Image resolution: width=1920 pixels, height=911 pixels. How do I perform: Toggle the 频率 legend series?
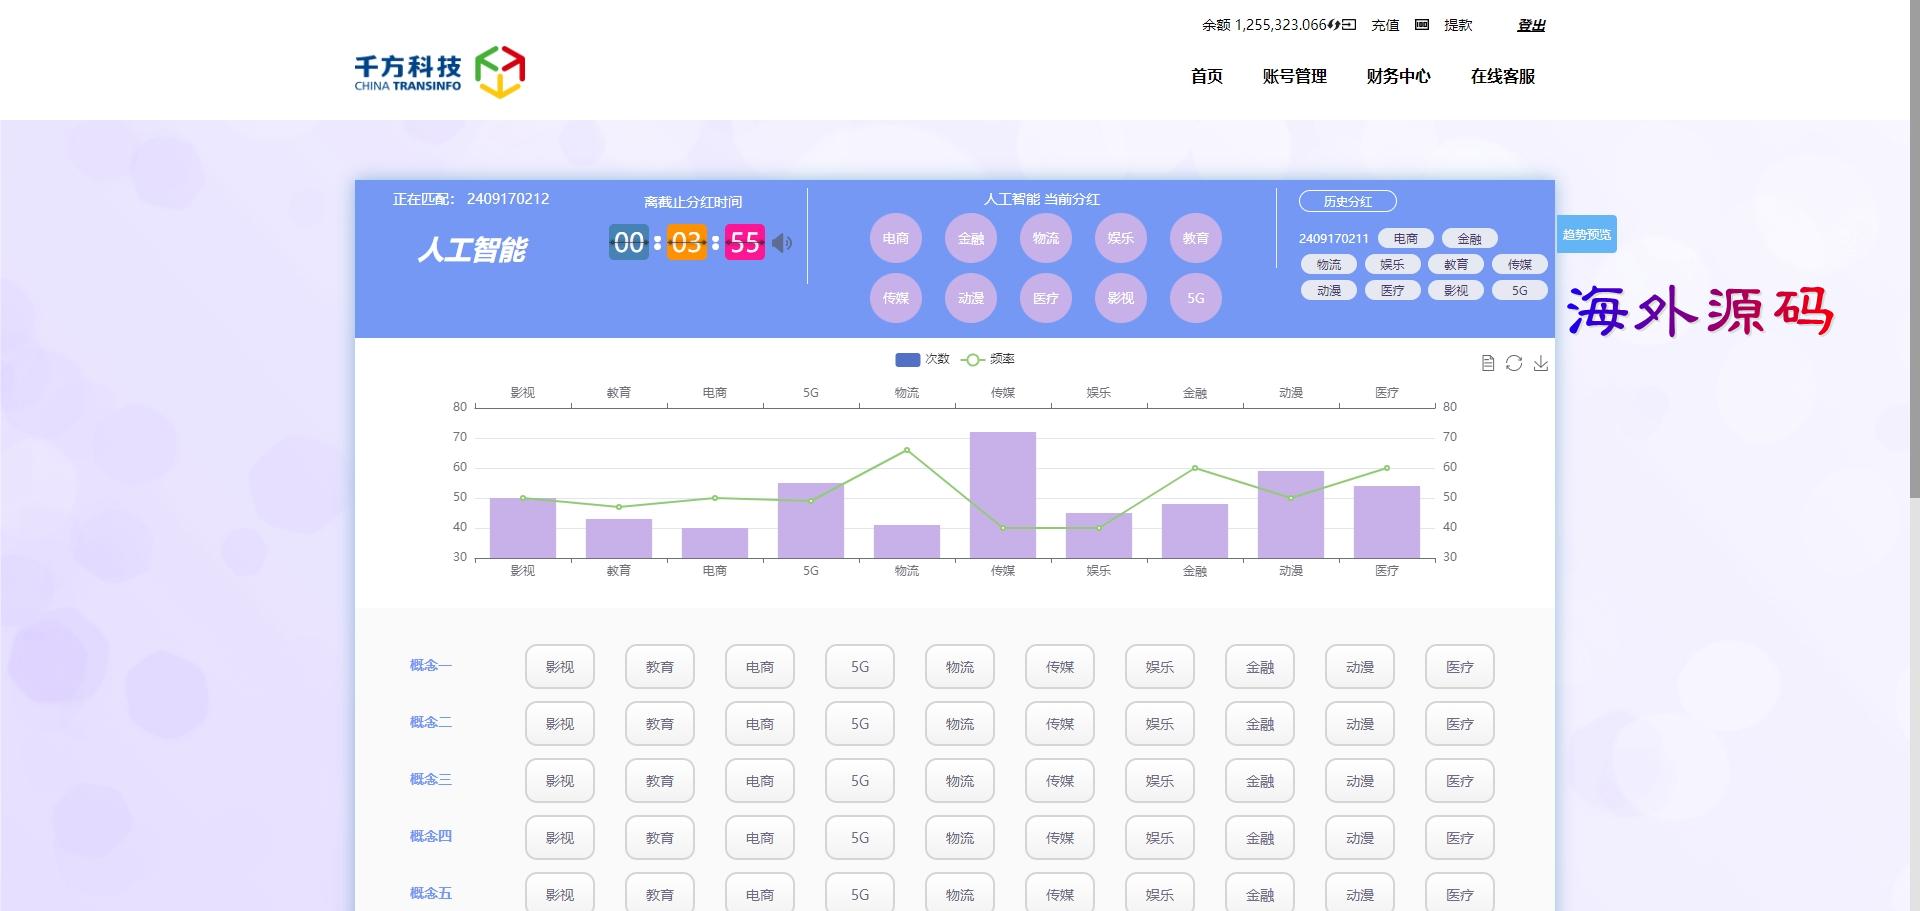pos(988,359)
